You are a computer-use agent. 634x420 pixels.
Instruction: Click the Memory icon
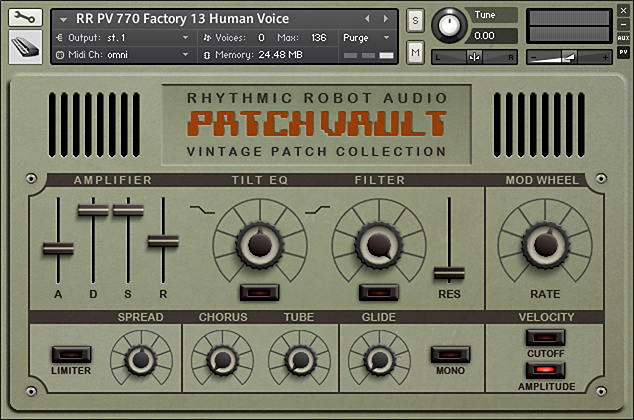click(x=207, y=55)
